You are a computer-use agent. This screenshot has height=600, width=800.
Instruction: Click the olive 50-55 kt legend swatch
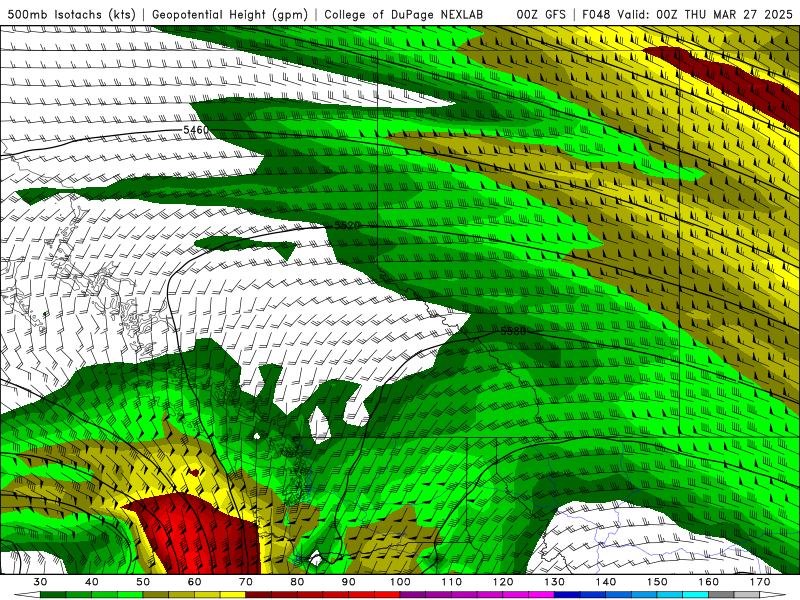[x=156, y=595]
